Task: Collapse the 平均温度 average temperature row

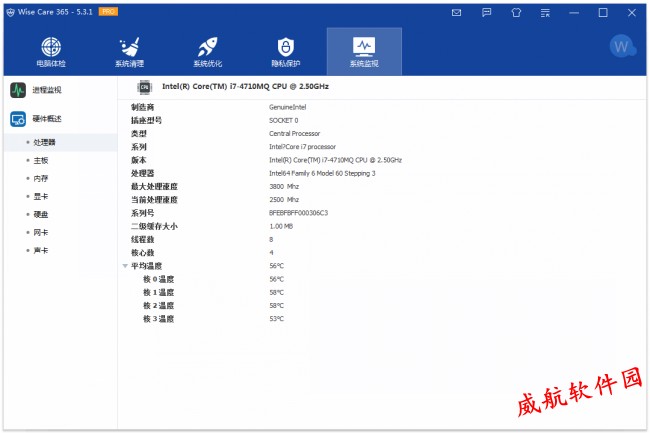Action: (125, 266)
